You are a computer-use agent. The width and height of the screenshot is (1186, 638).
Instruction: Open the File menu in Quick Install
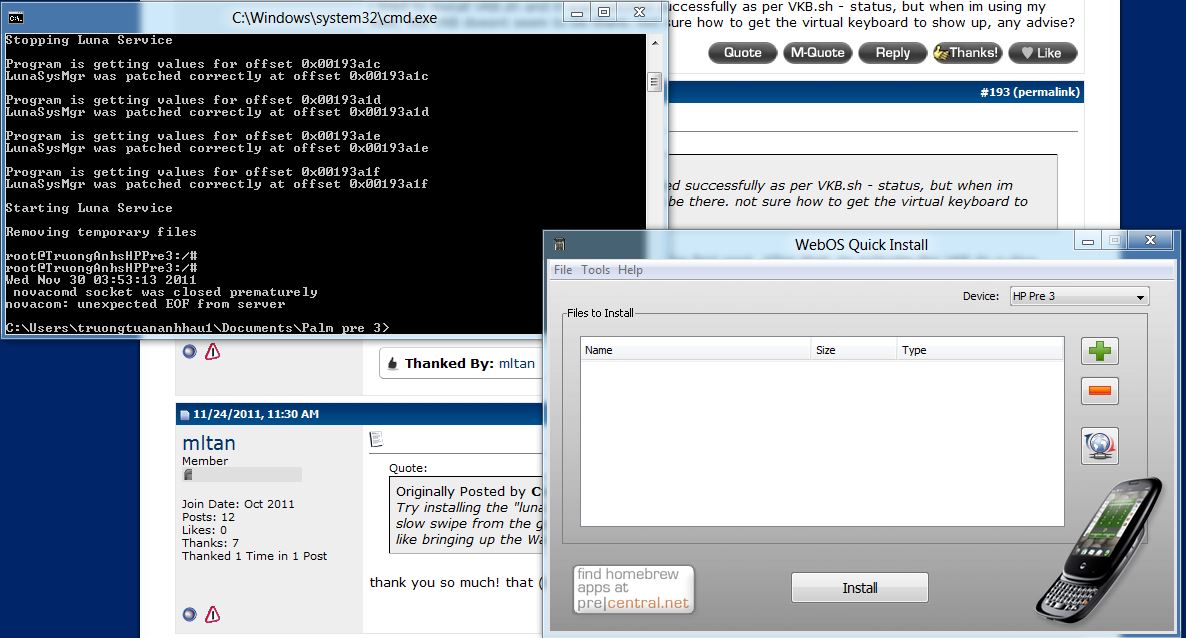[x=563, y=270]
